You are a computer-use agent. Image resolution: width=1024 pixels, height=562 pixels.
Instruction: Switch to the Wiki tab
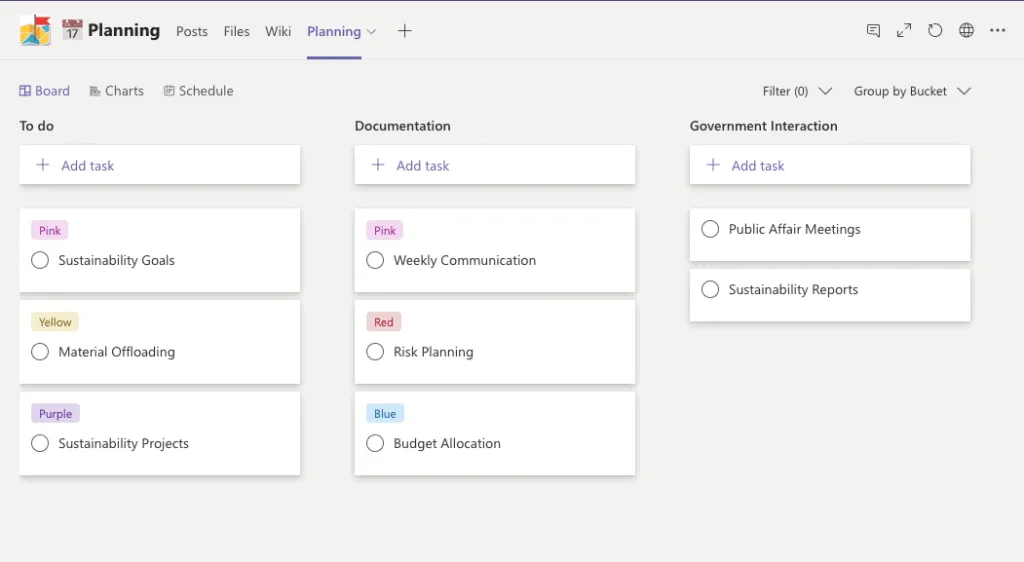coord(278,31)
